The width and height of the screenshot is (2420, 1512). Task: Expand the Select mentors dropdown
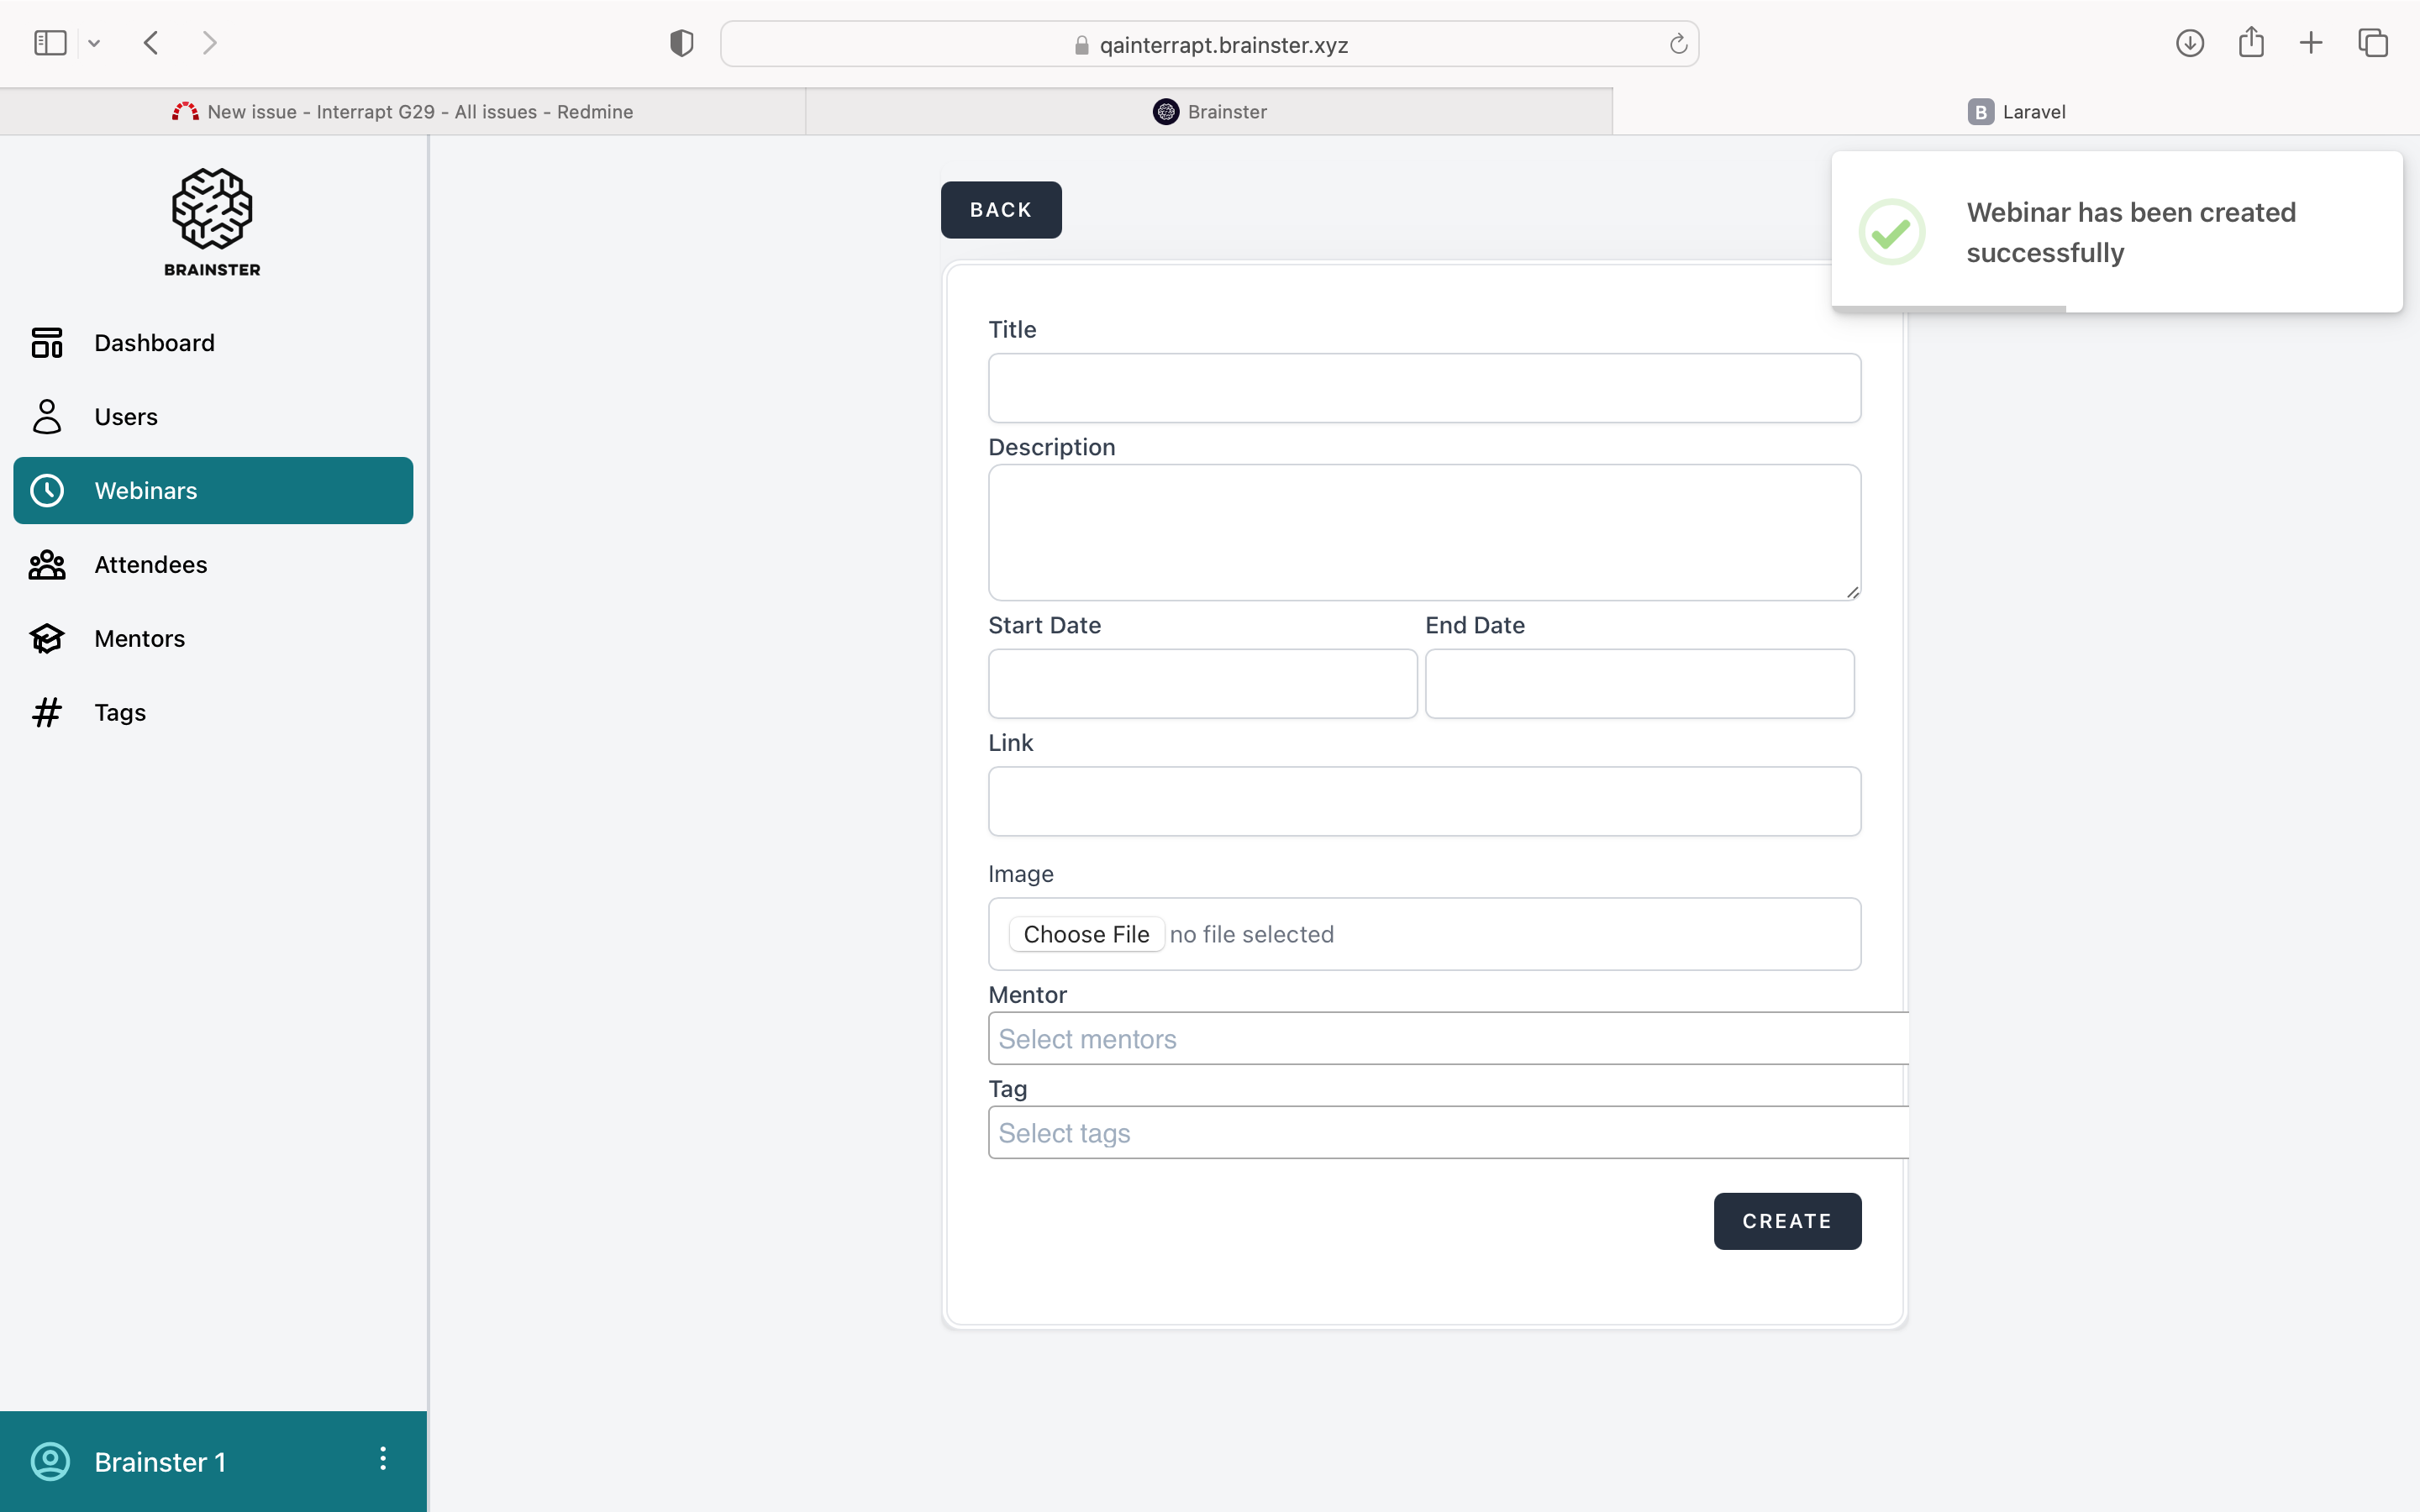(x=1447, y=1039)
